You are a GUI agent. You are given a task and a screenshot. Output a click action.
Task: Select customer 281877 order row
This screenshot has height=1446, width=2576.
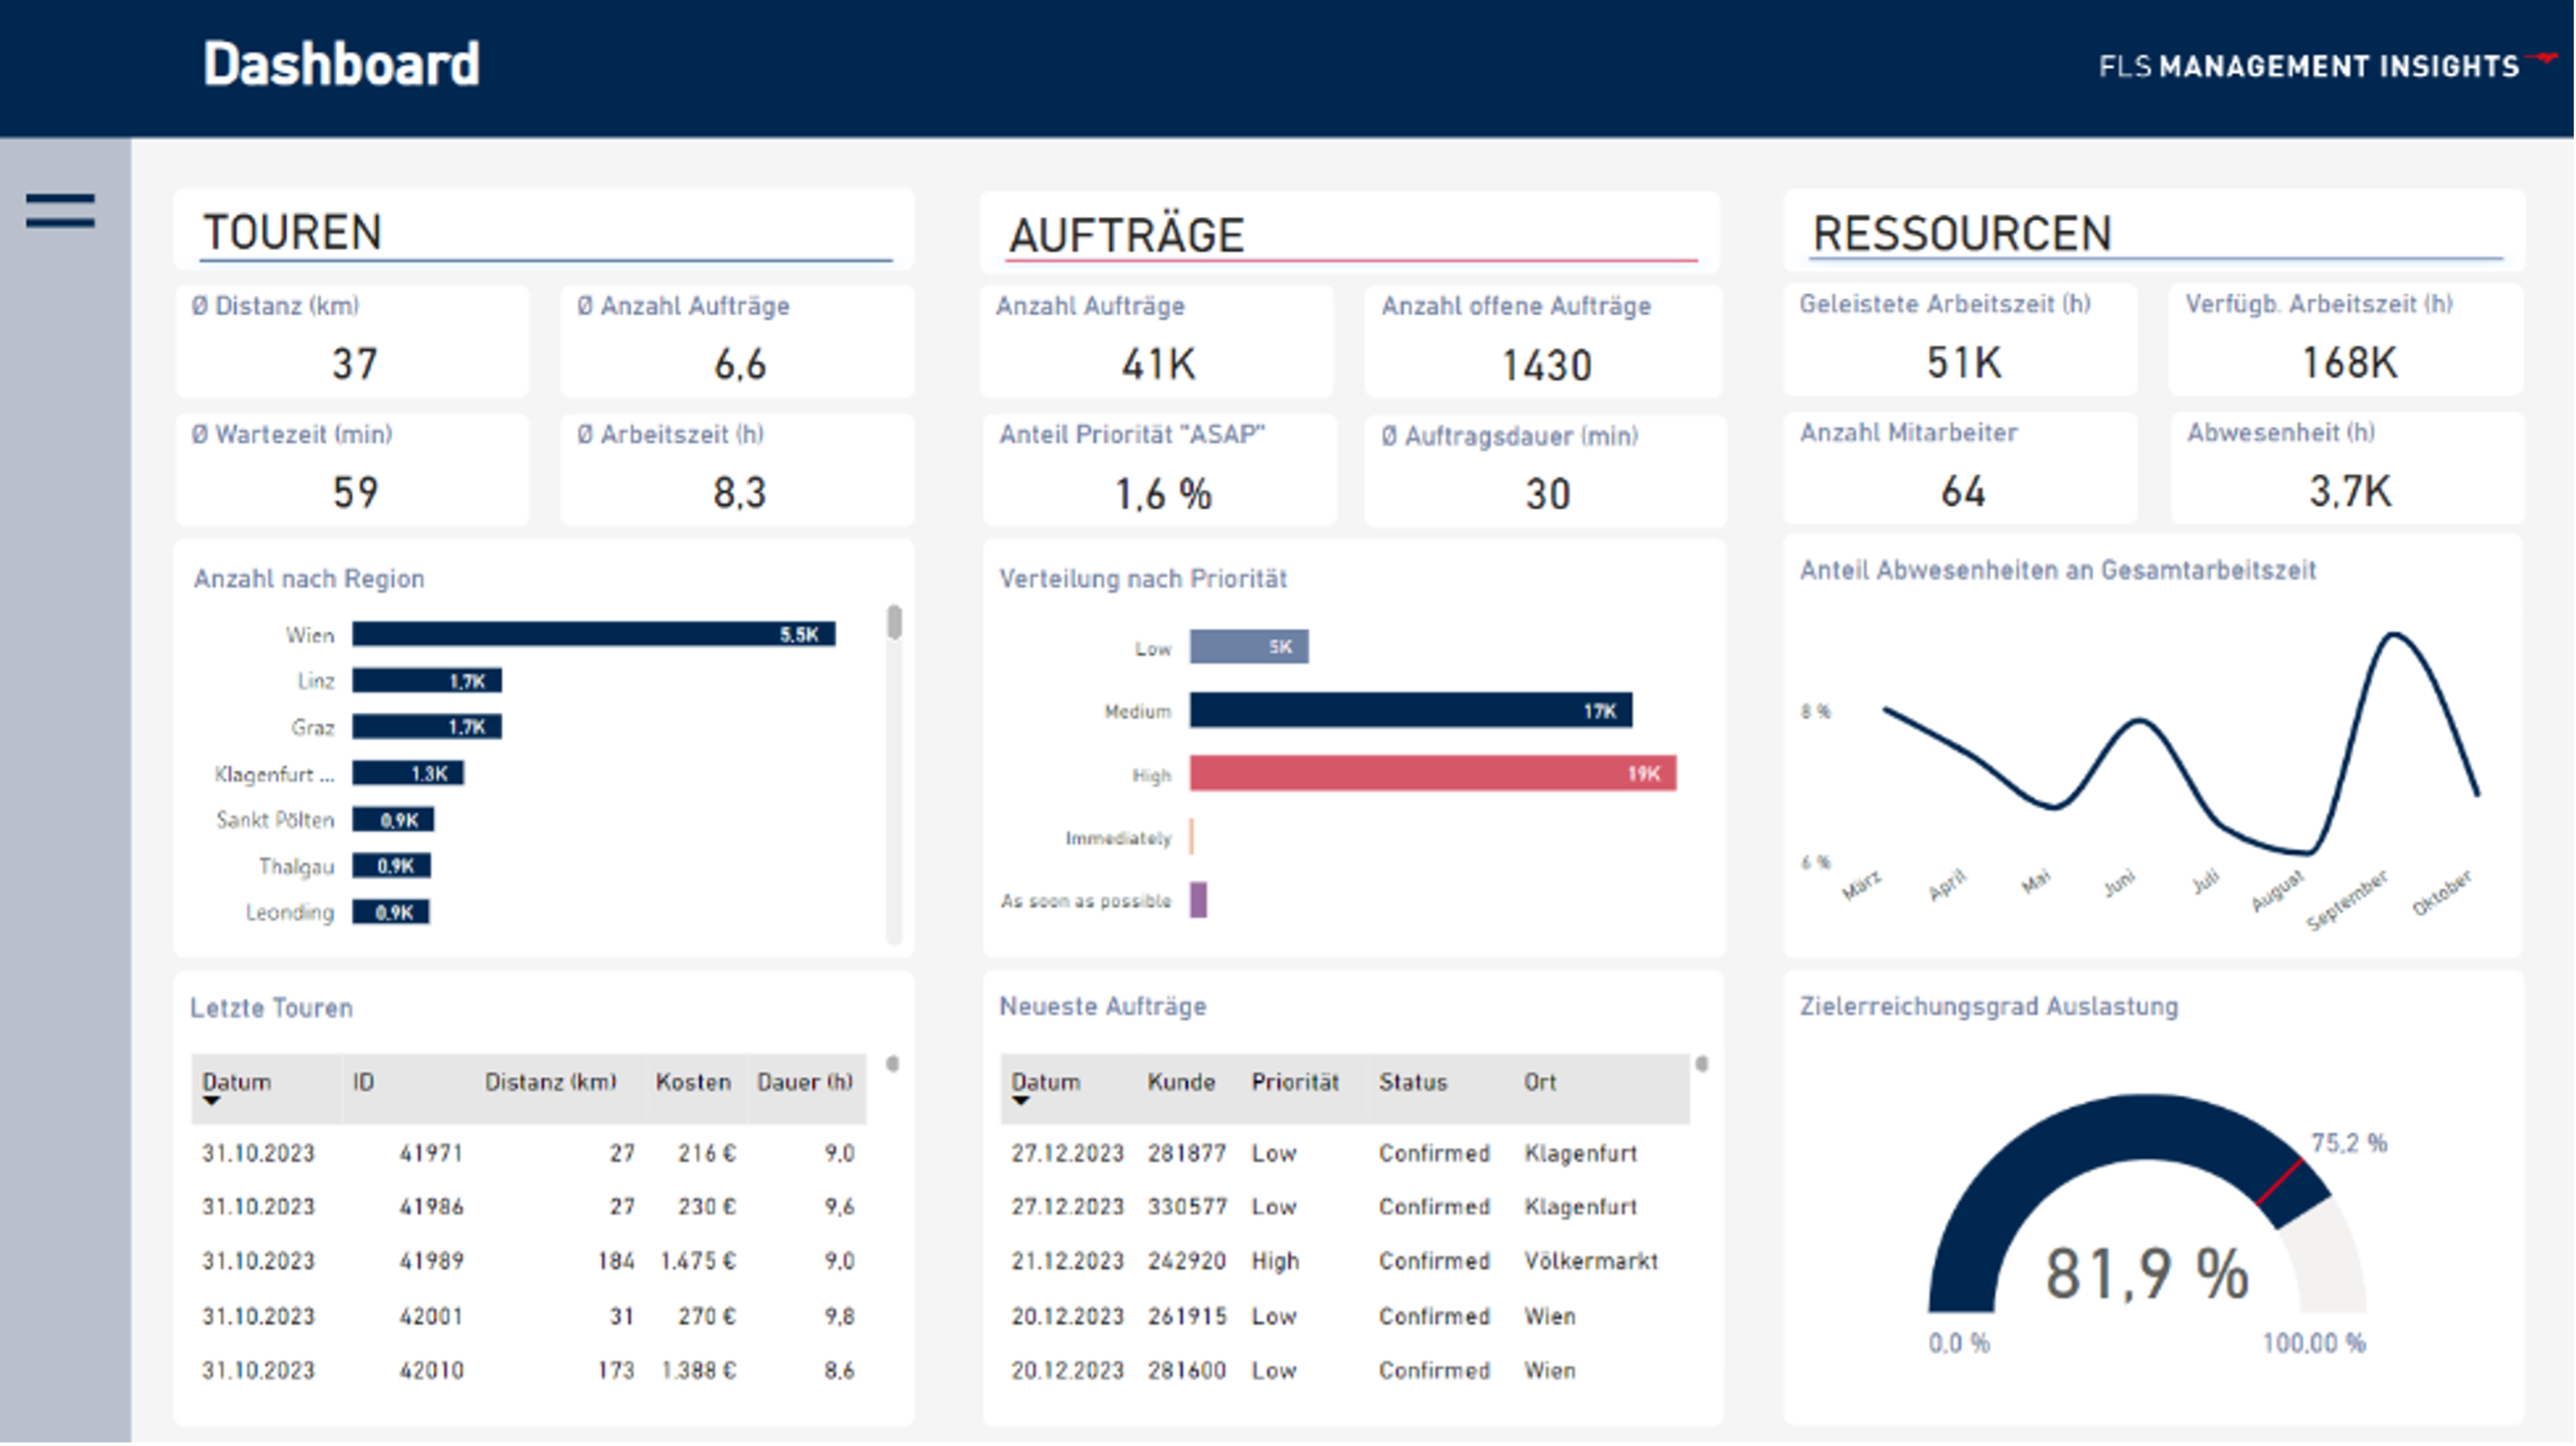(x=1345, y=1154)
